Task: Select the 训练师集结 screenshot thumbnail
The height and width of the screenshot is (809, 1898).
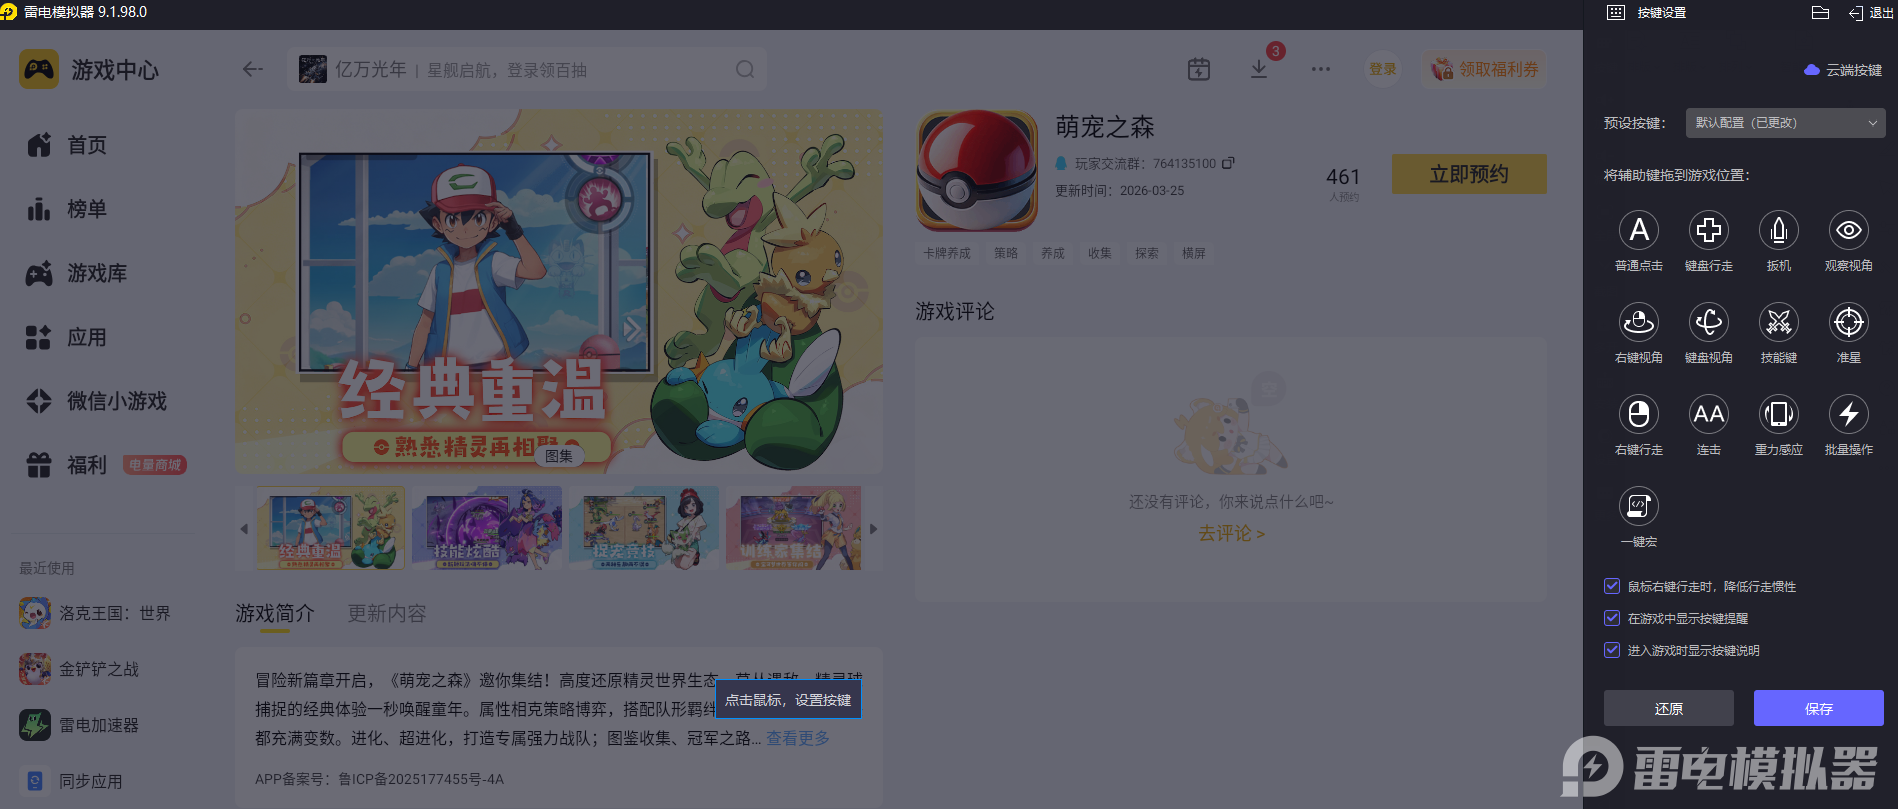Action: (794, 528)
